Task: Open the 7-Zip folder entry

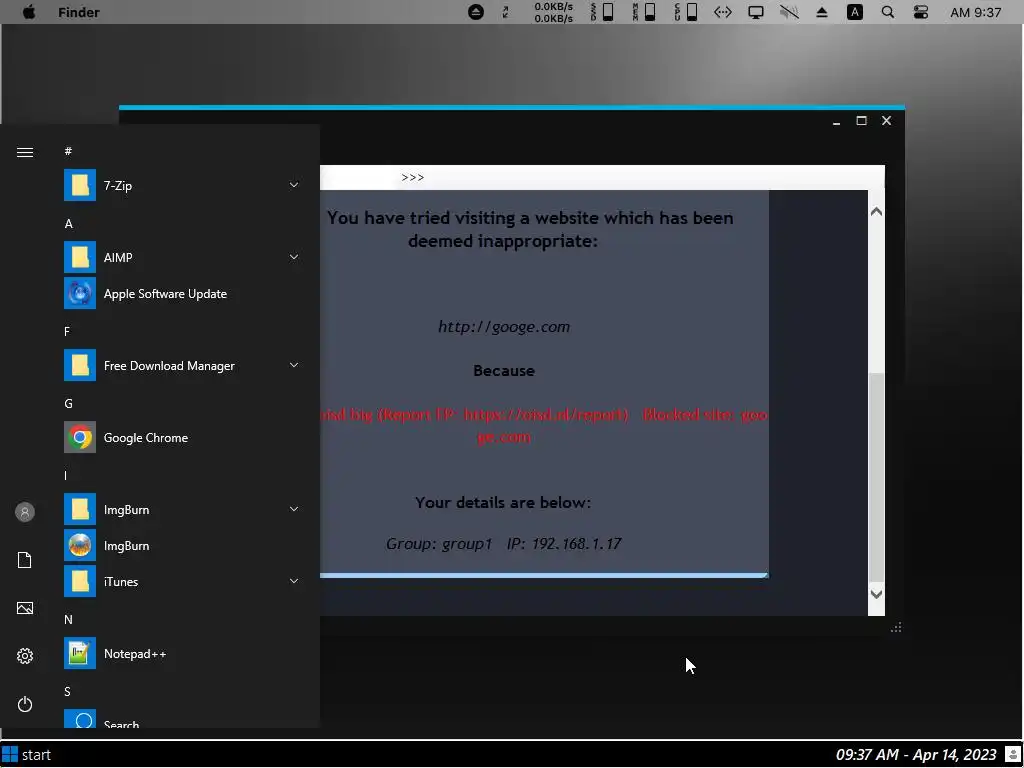Action: coord(183,185)
